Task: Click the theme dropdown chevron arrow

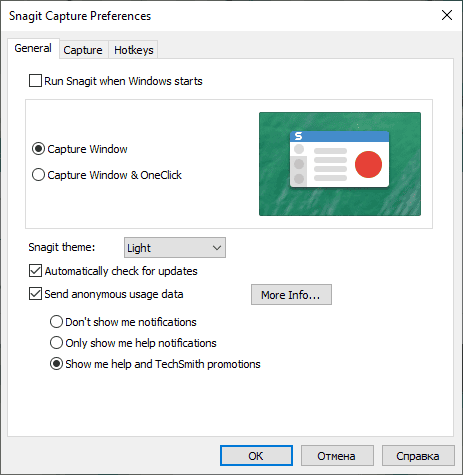Action: pyautogui.click(x=217, y=248)
